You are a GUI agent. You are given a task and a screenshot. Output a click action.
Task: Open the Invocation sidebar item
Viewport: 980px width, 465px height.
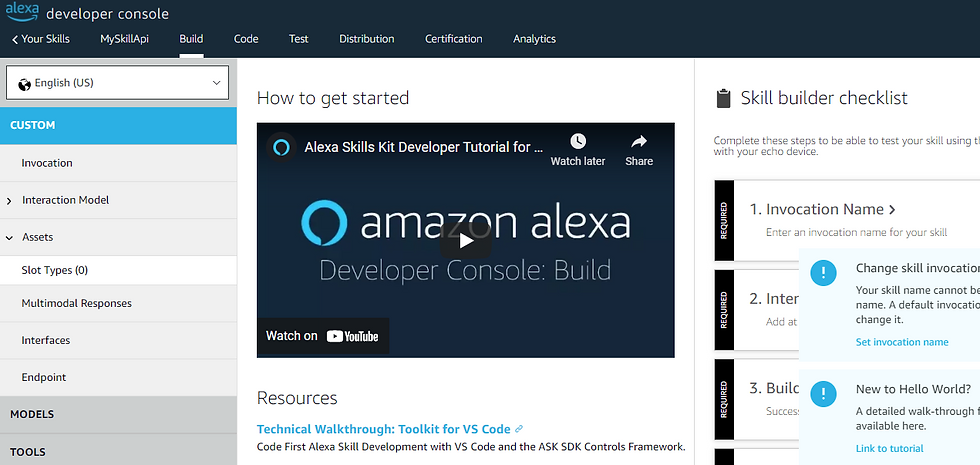[118, 163]
